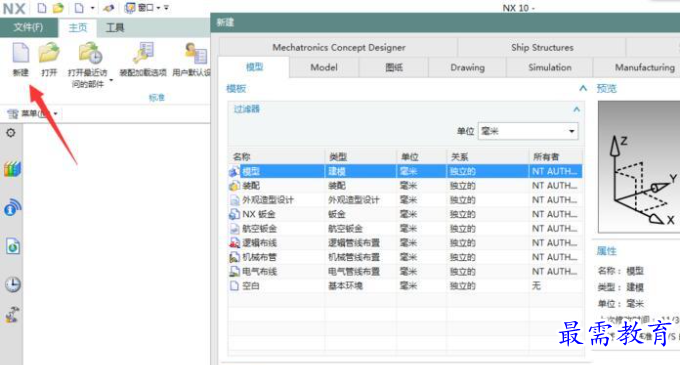Click the XYZ coordinate preview image
680x365 pixels.
point(639,167)
